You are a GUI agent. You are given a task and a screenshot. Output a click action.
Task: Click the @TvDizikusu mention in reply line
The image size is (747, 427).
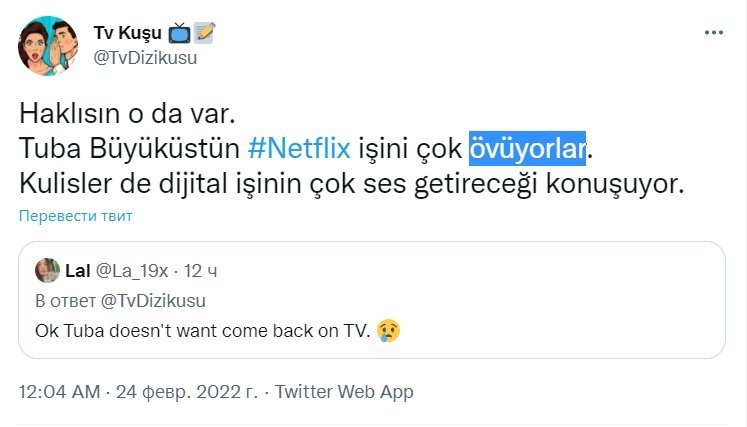(x=149, y=300)
